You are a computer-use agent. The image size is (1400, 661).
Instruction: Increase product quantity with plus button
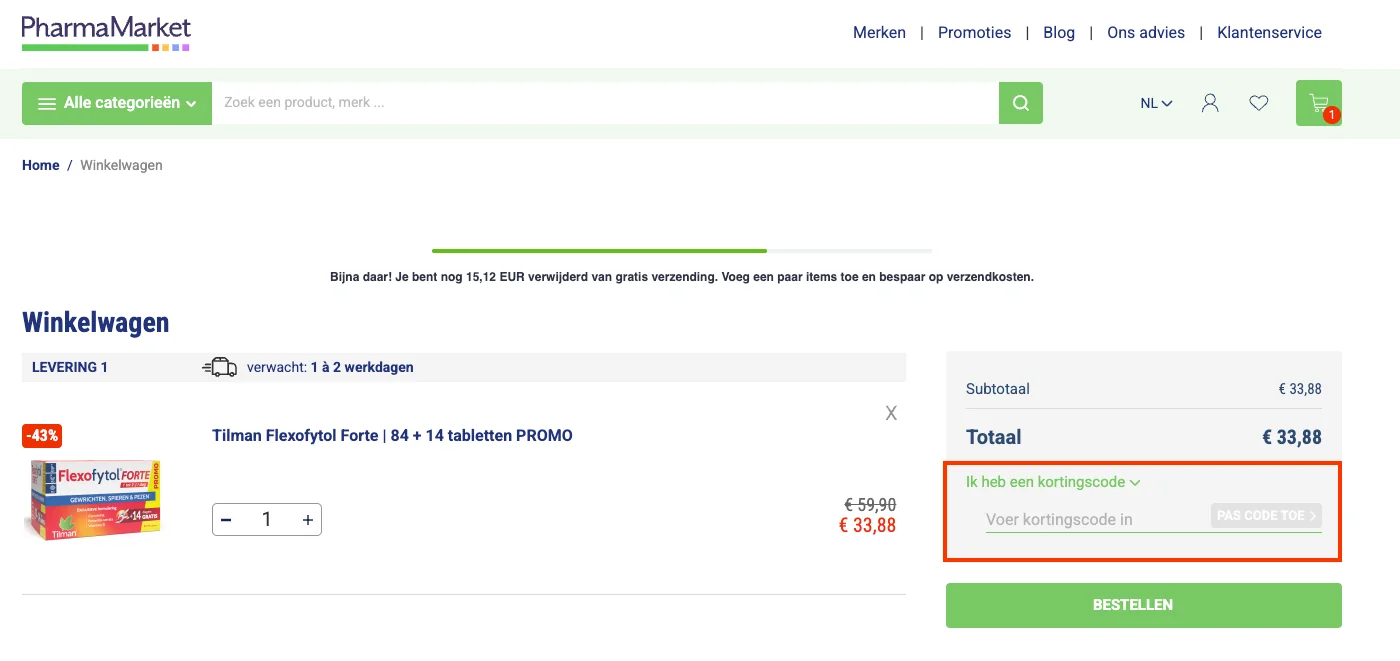(308, 519)
